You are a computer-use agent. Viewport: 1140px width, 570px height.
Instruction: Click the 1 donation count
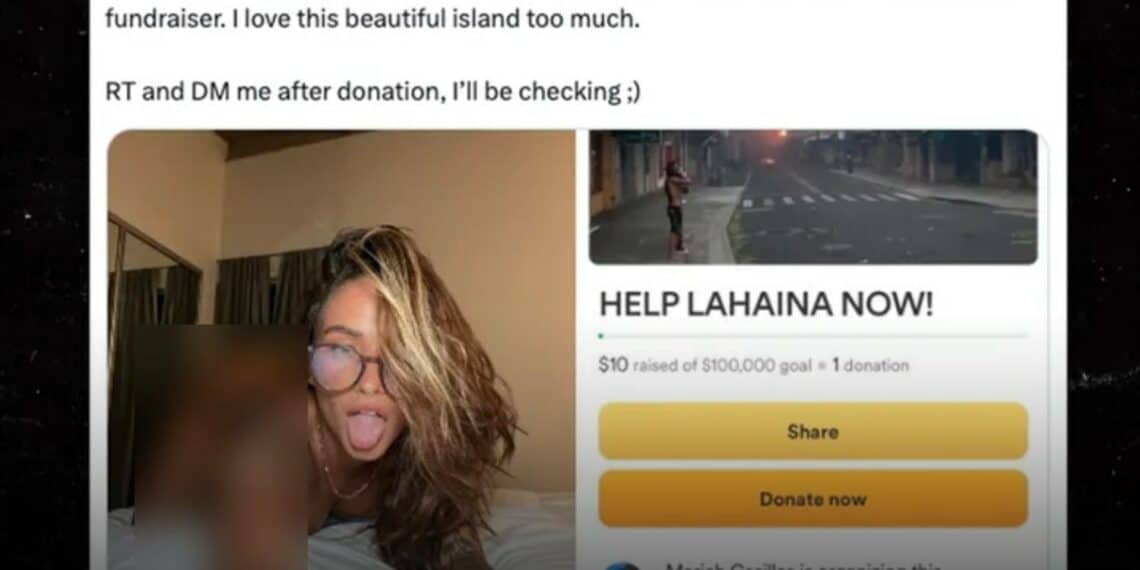click(870, 366)
